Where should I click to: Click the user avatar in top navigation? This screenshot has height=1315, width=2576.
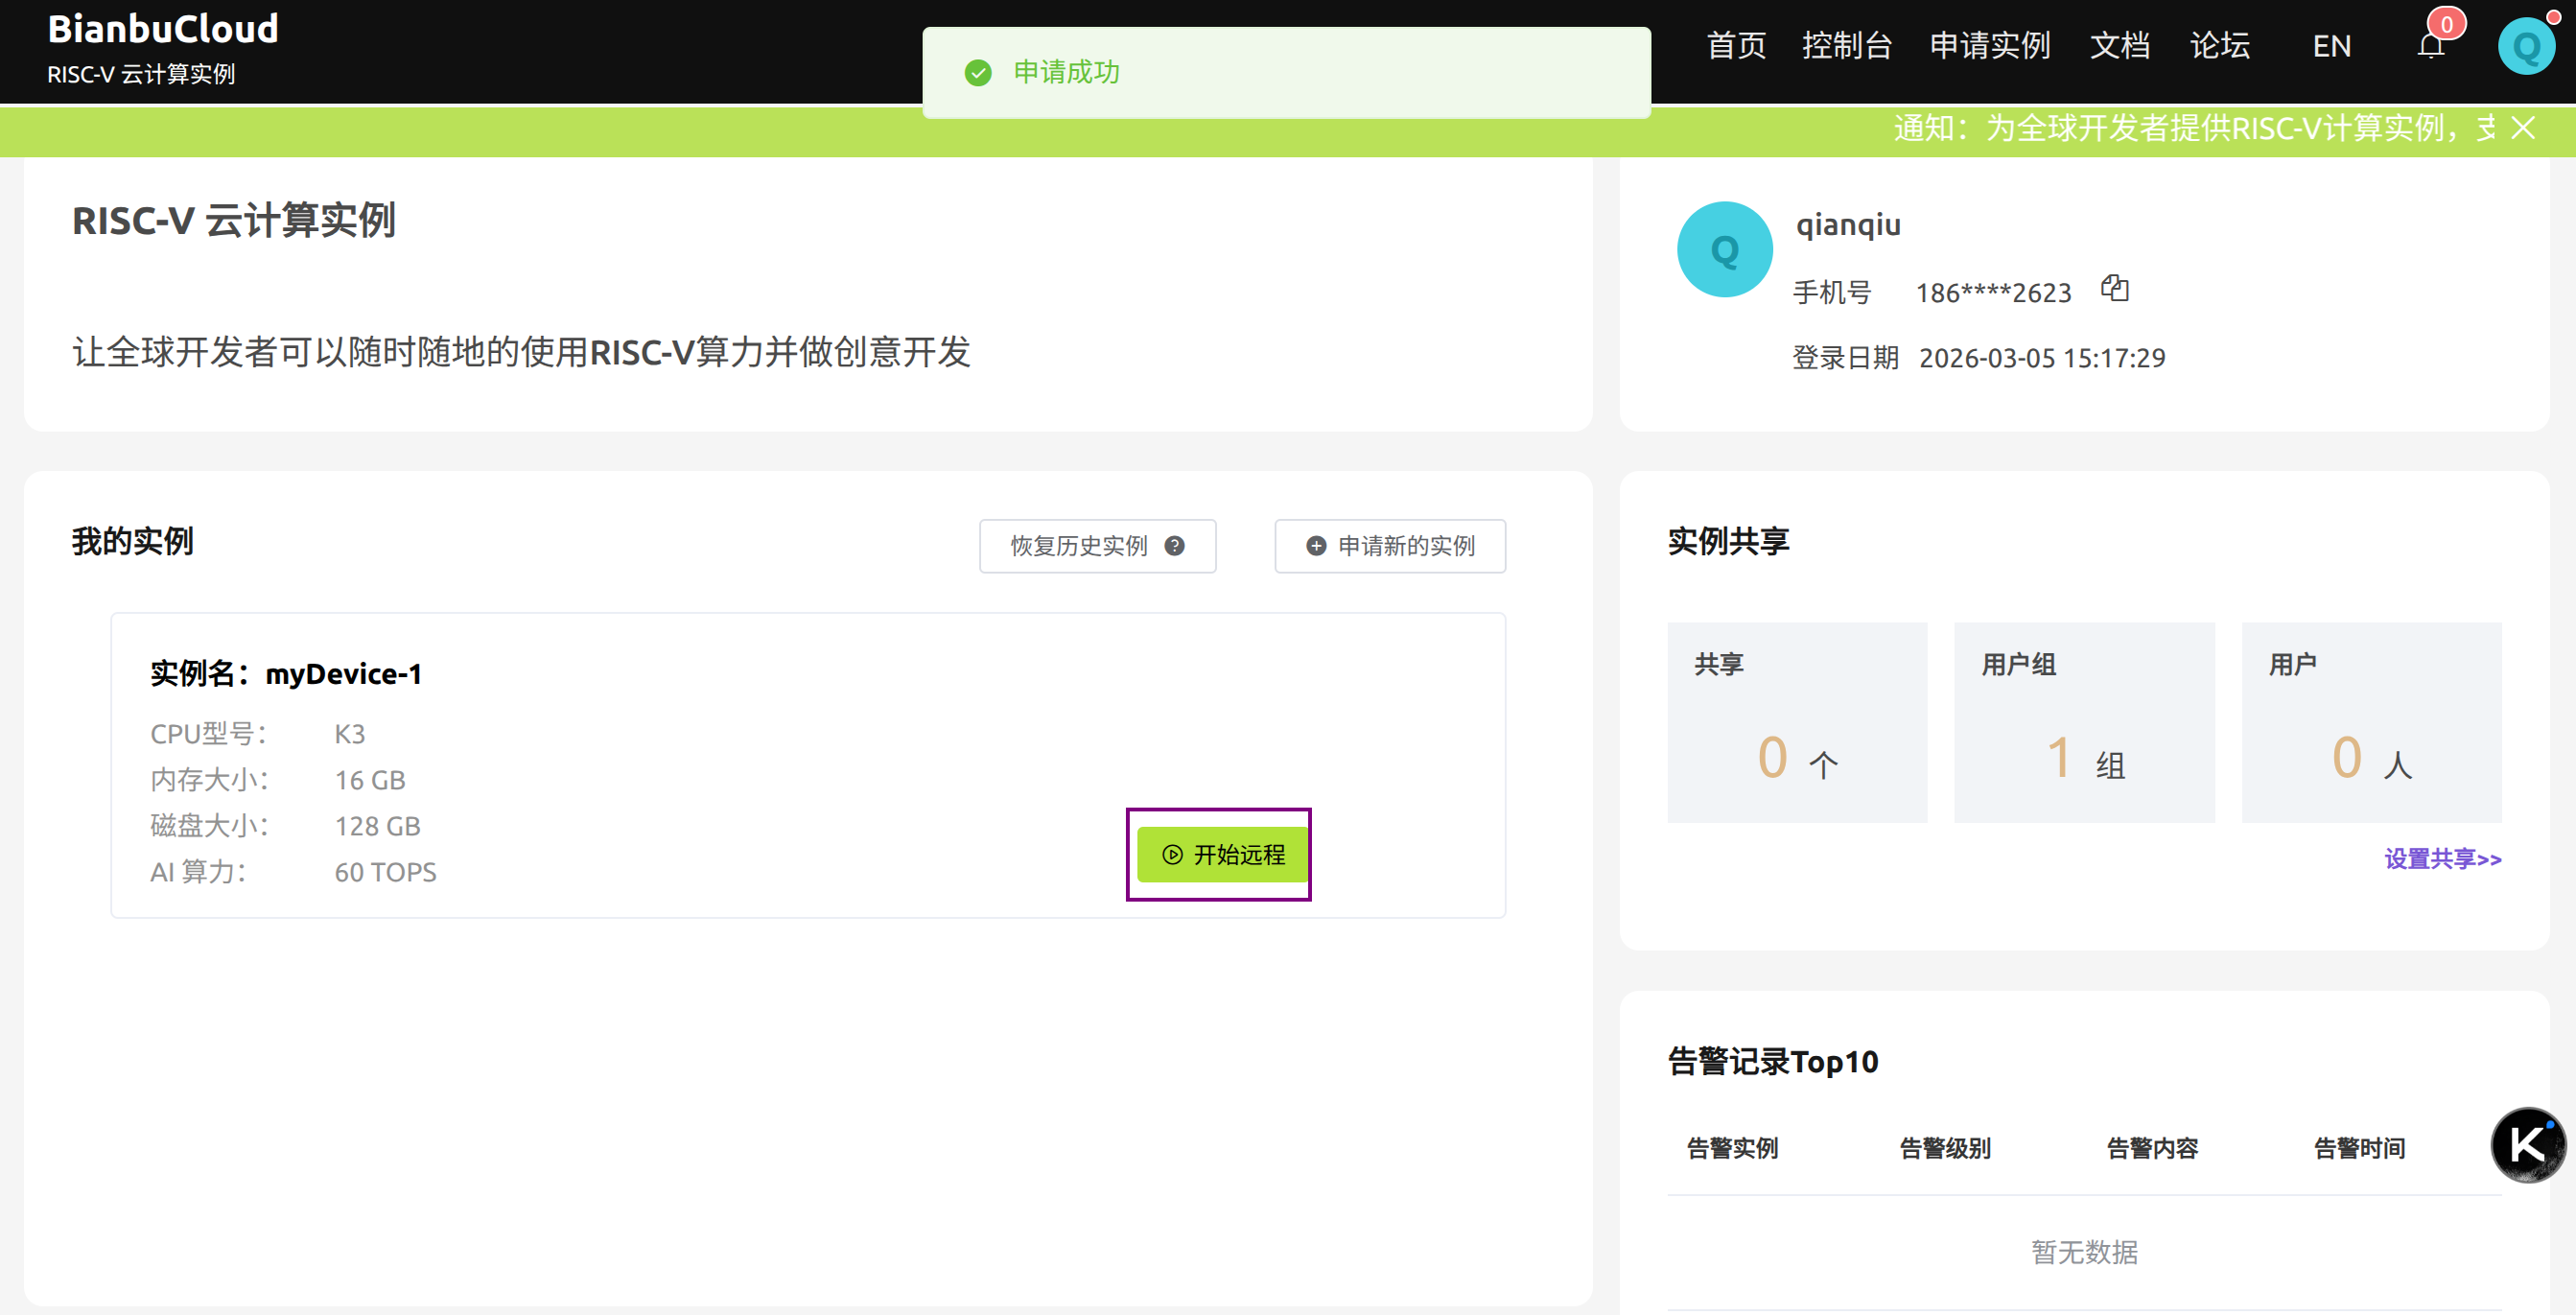click(2525, 46)
